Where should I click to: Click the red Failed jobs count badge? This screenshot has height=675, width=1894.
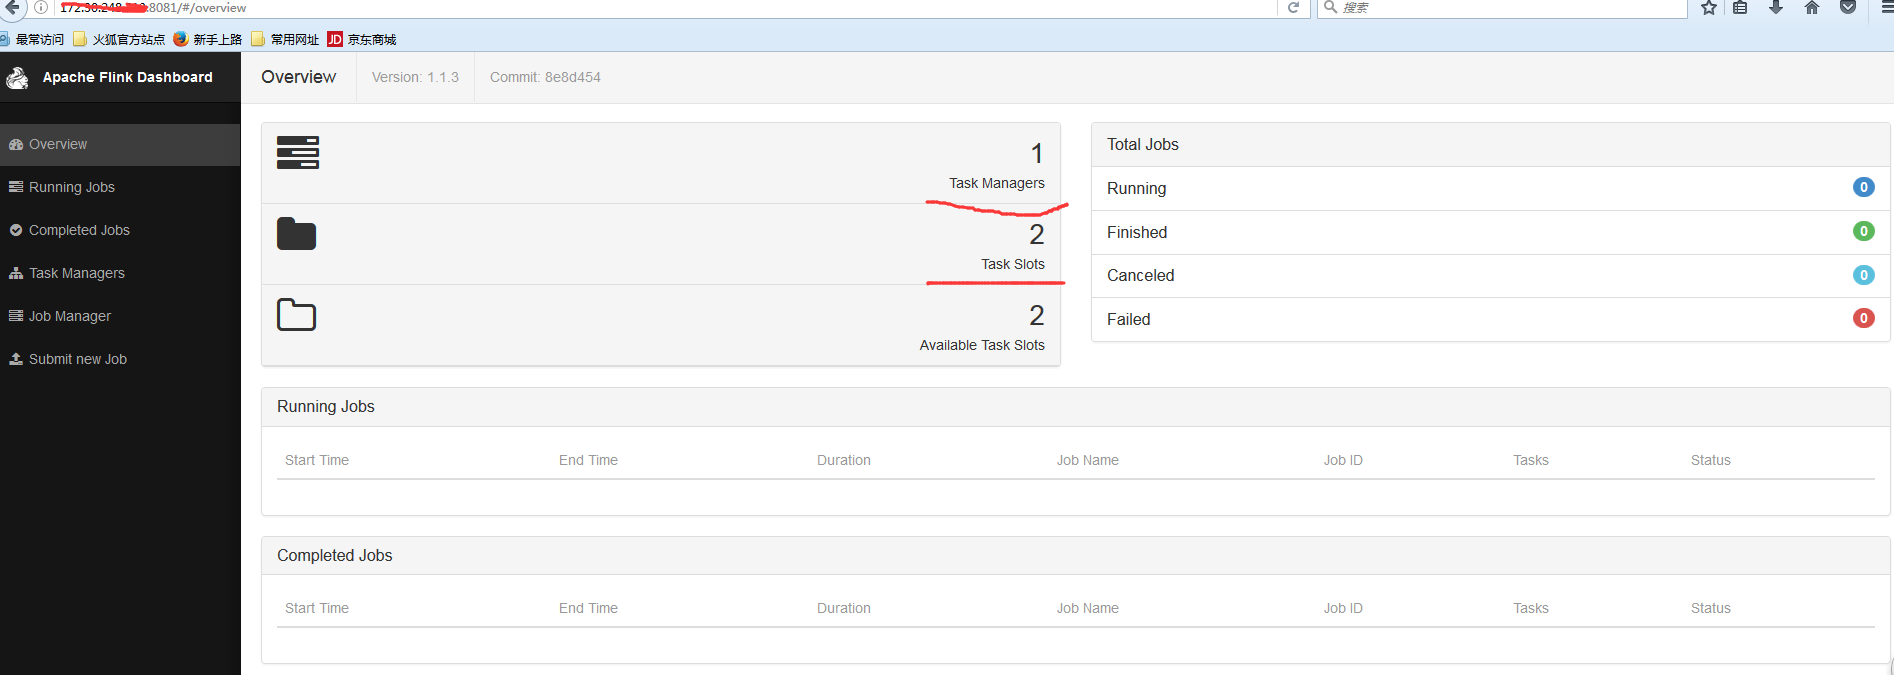[x=1864, y=318]
